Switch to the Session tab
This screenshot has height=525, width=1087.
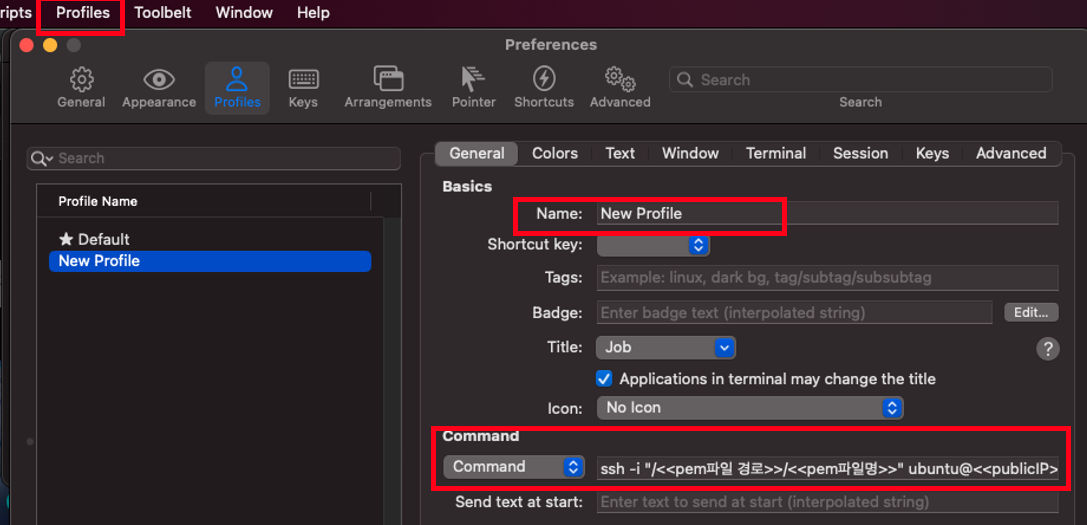coord(860,153)
